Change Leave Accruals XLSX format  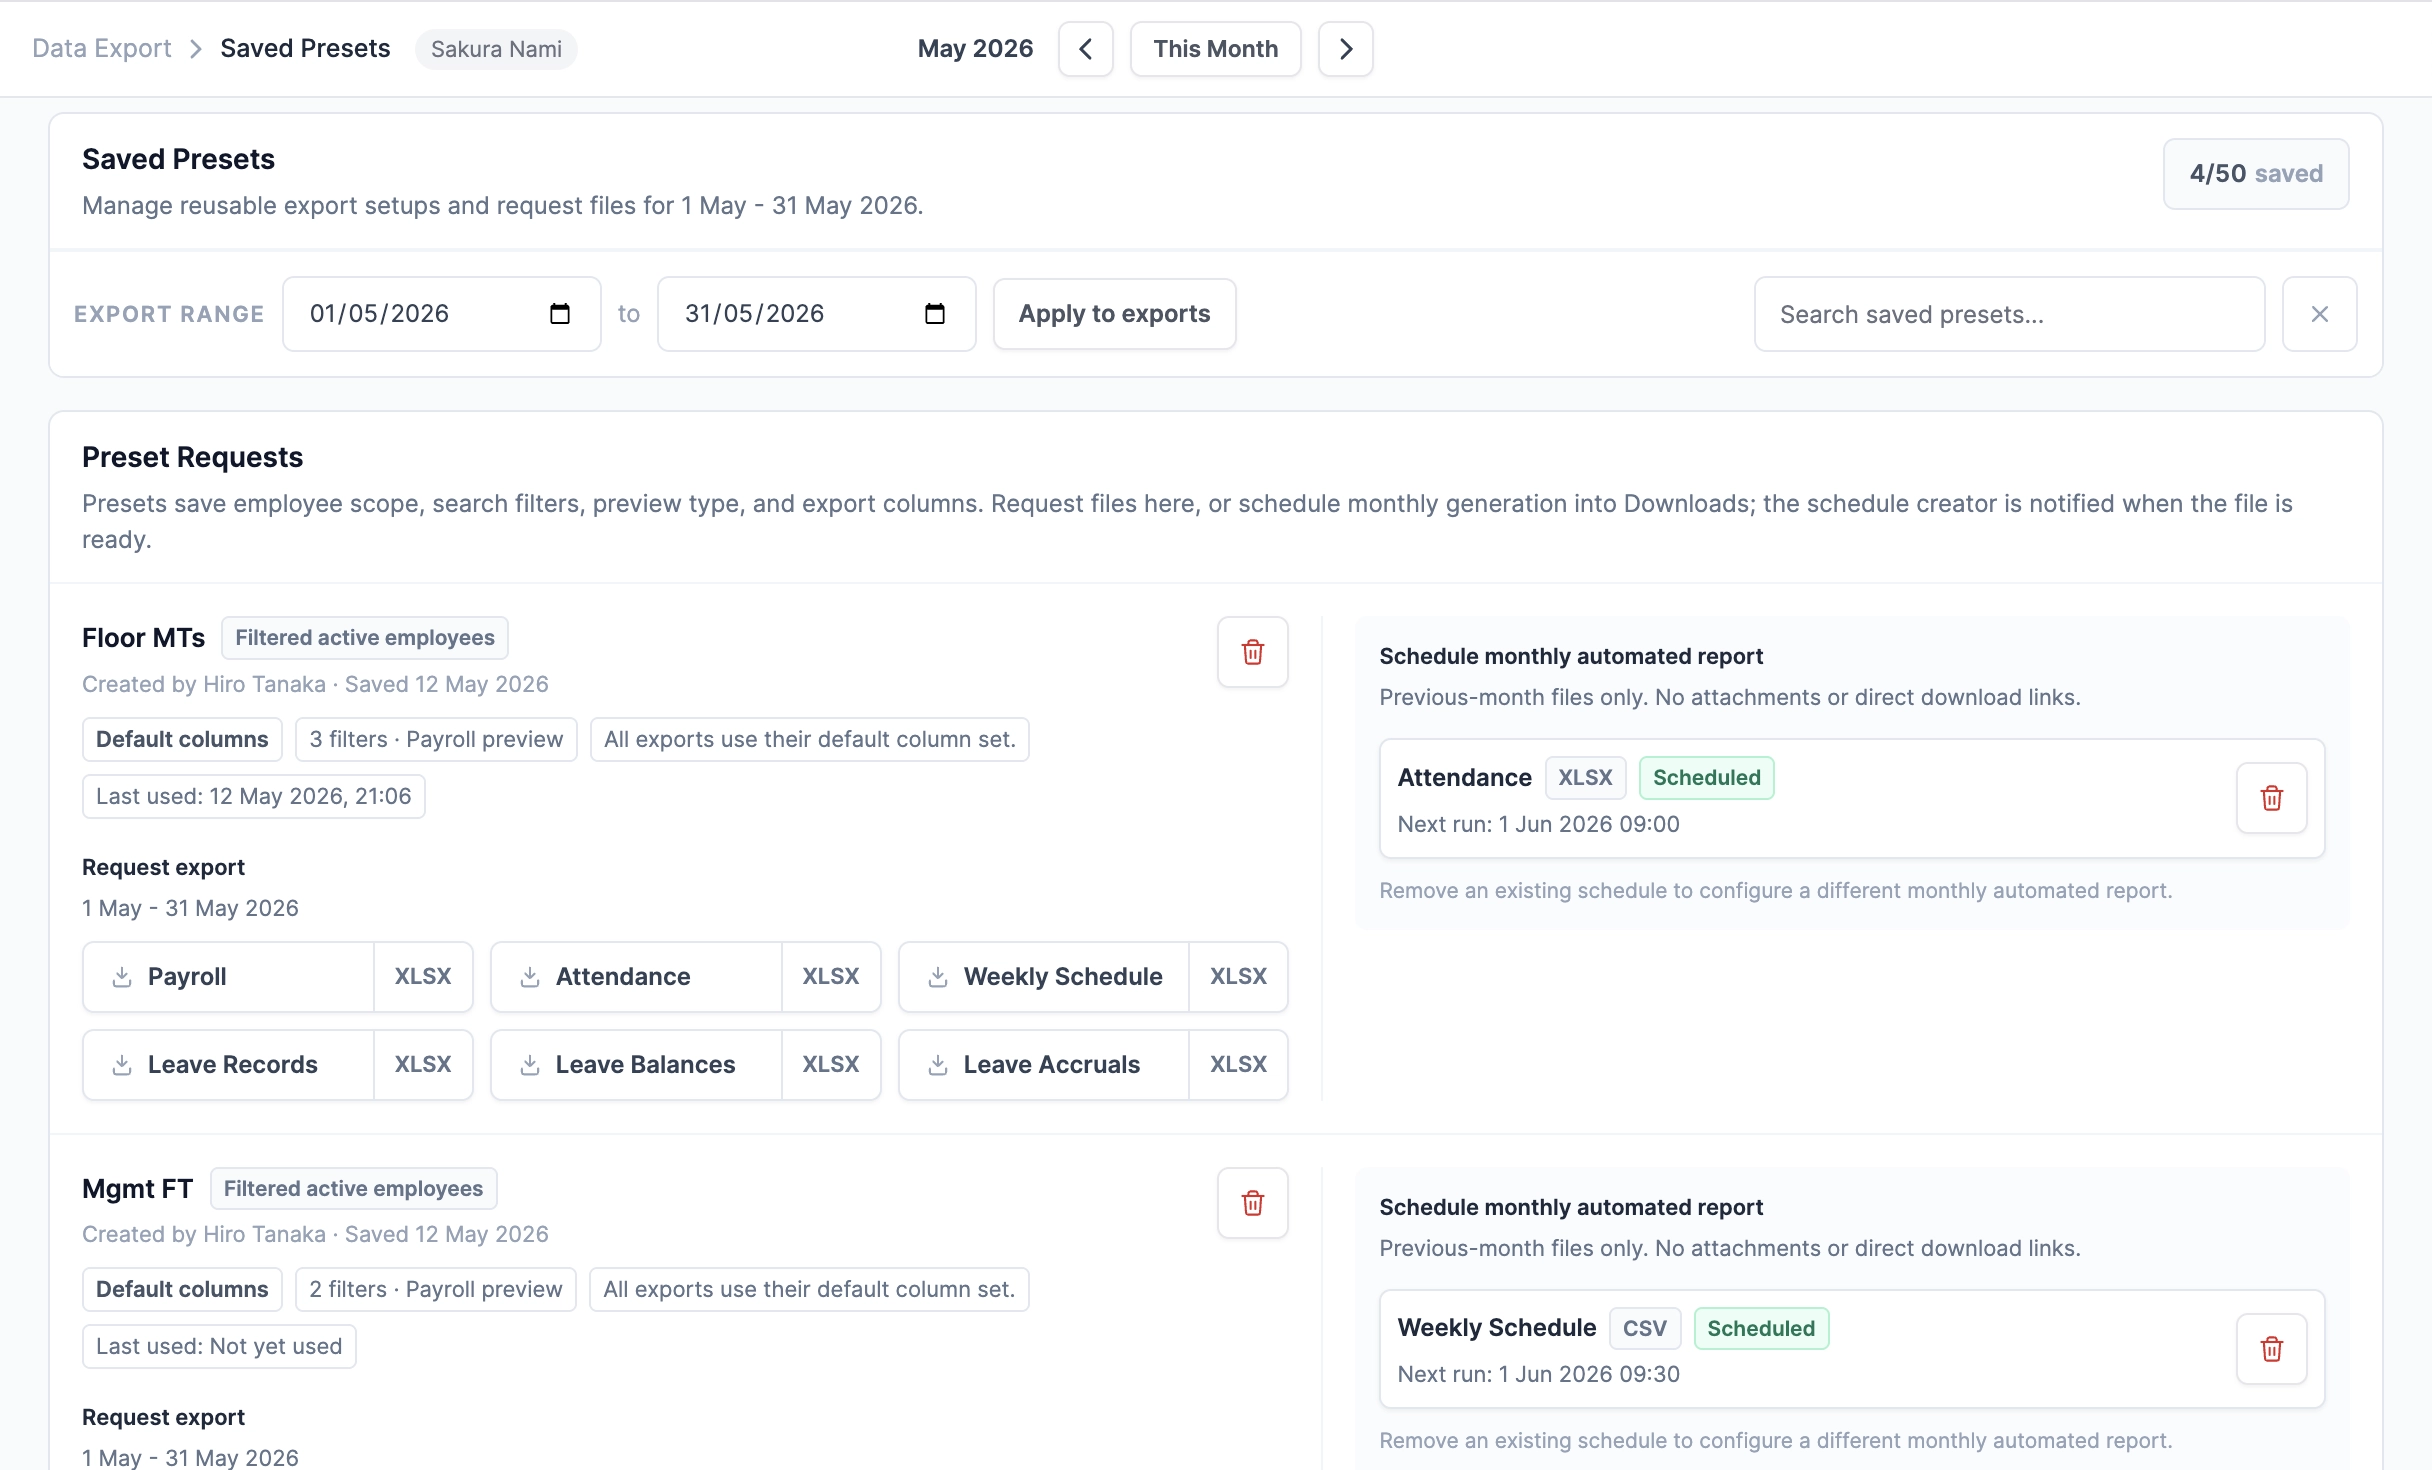coord(1239,1065)
